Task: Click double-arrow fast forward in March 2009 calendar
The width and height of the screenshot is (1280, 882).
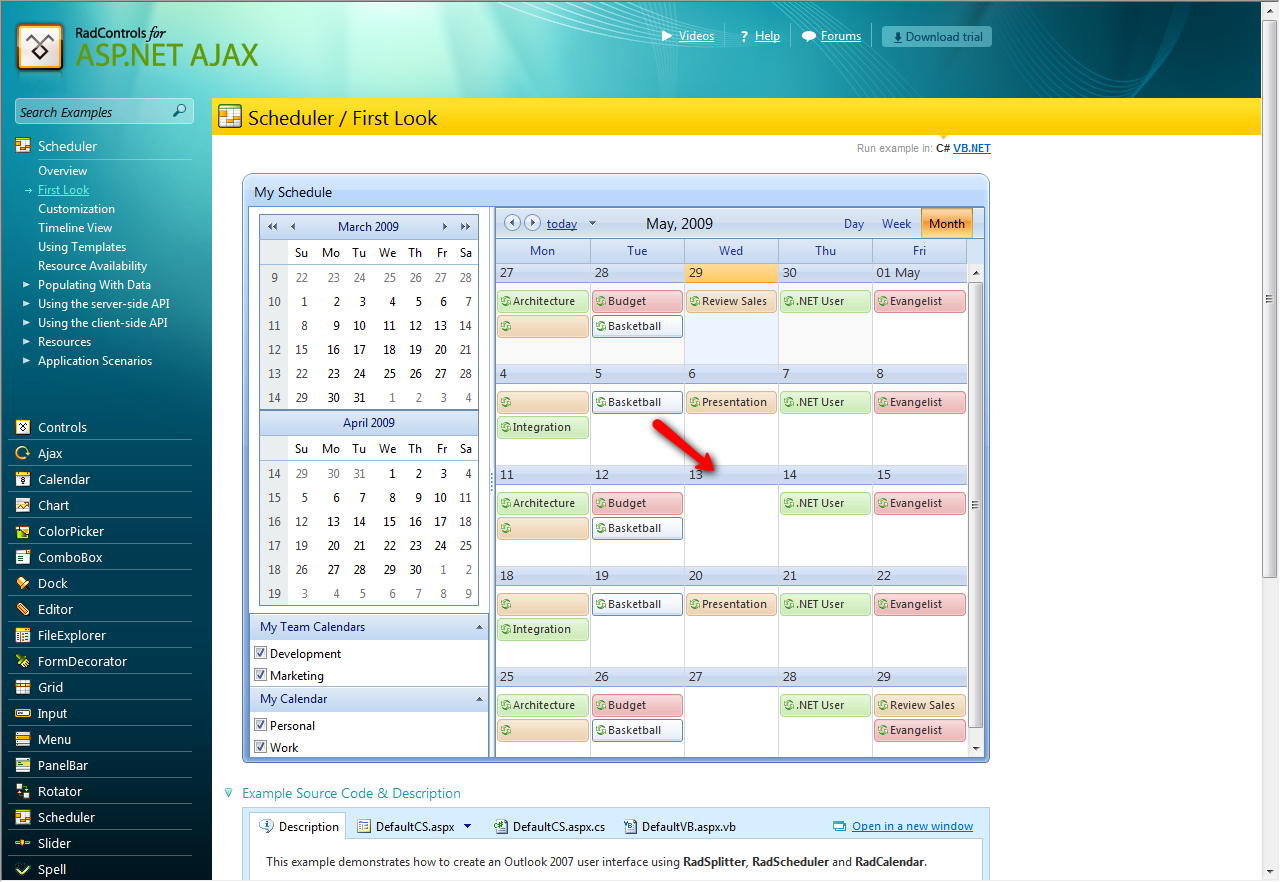Action: [x=465, y=227]
